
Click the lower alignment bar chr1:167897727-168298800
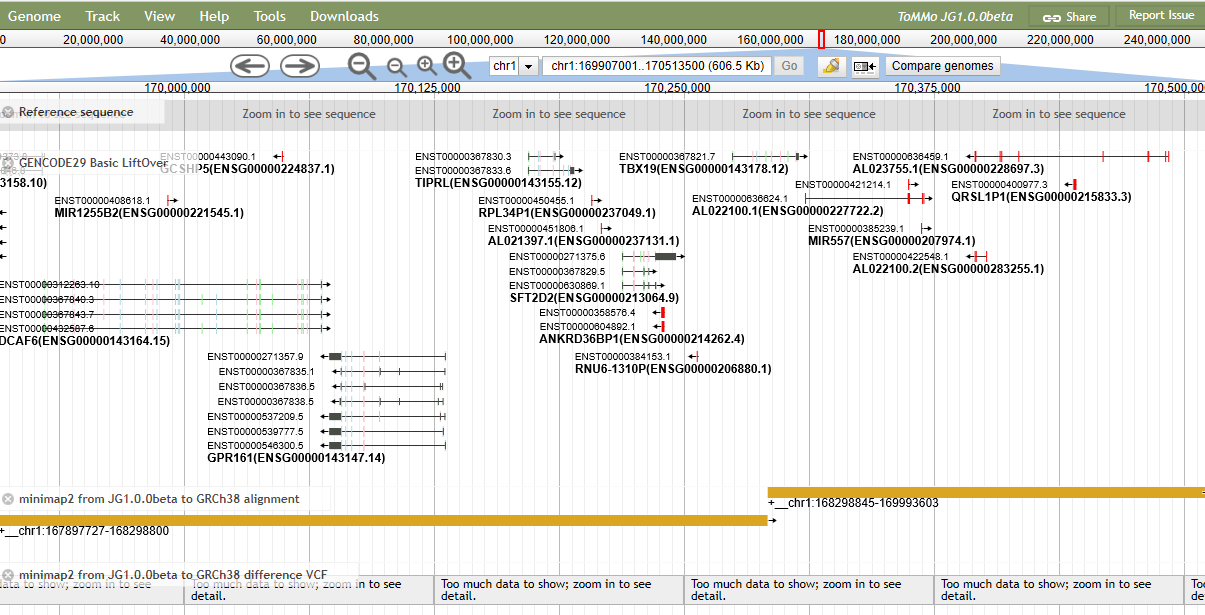click(x=383, y=520)
